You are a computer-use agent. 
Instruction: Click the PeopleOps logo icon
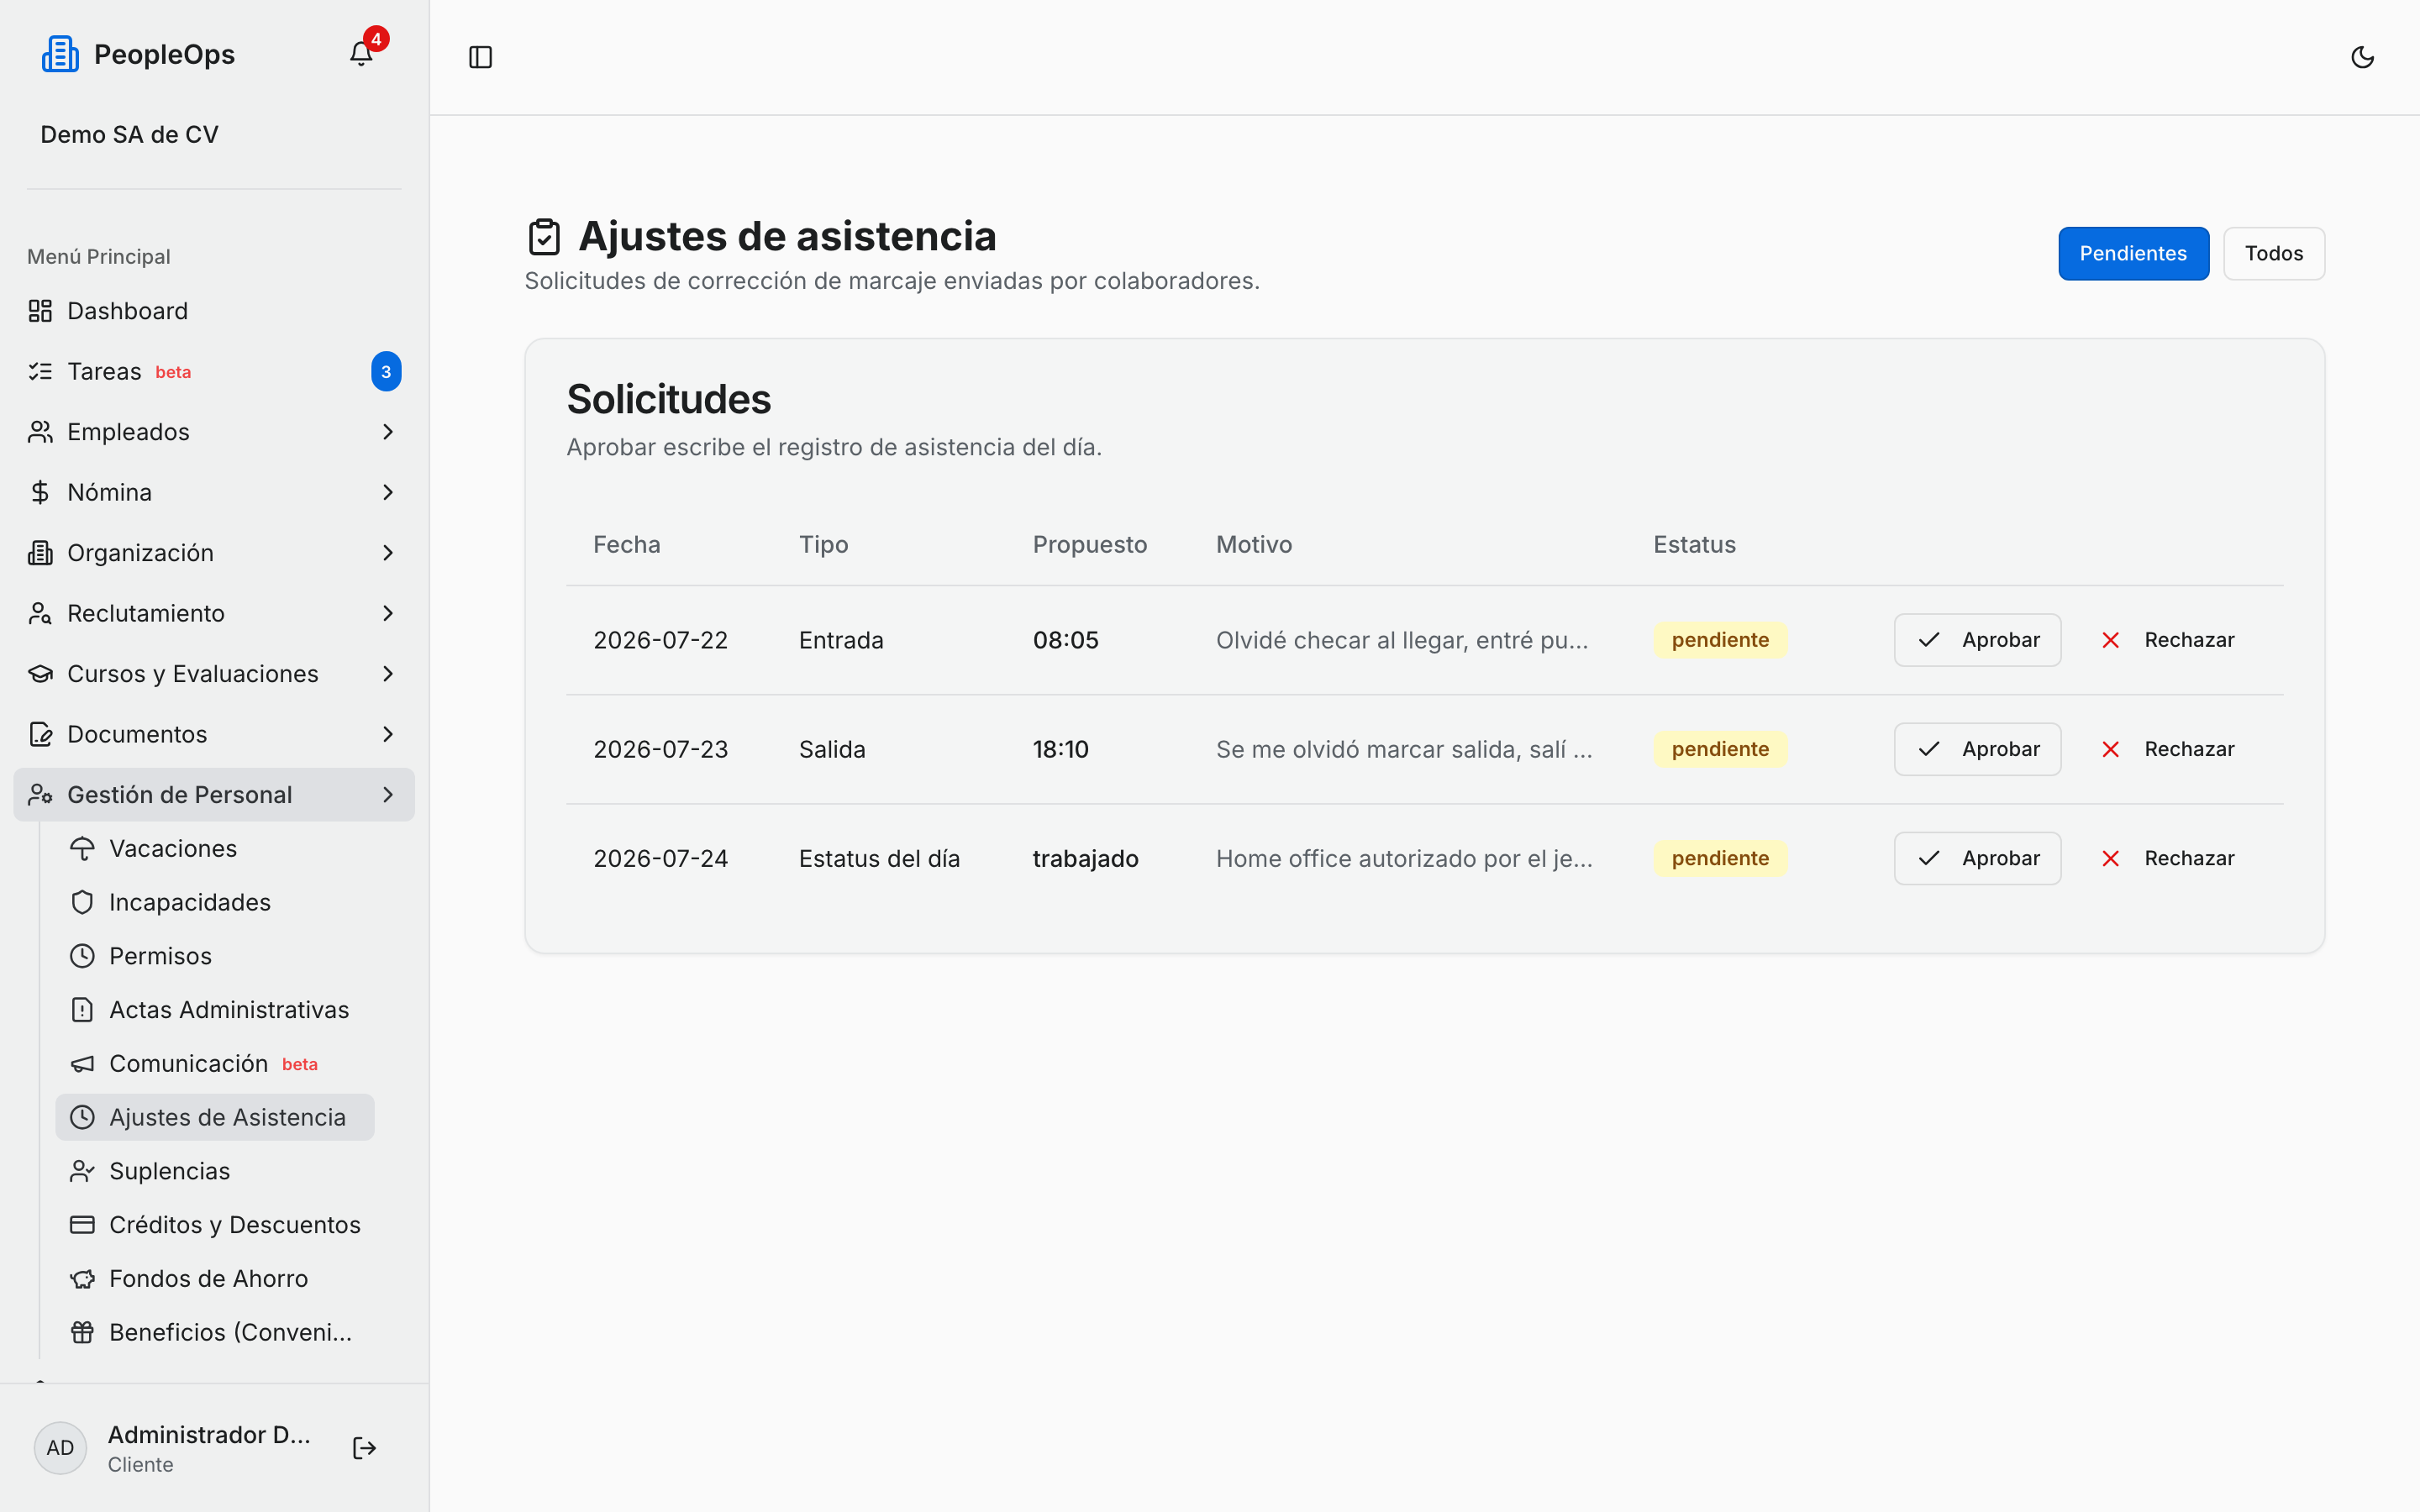coord(60,54)
